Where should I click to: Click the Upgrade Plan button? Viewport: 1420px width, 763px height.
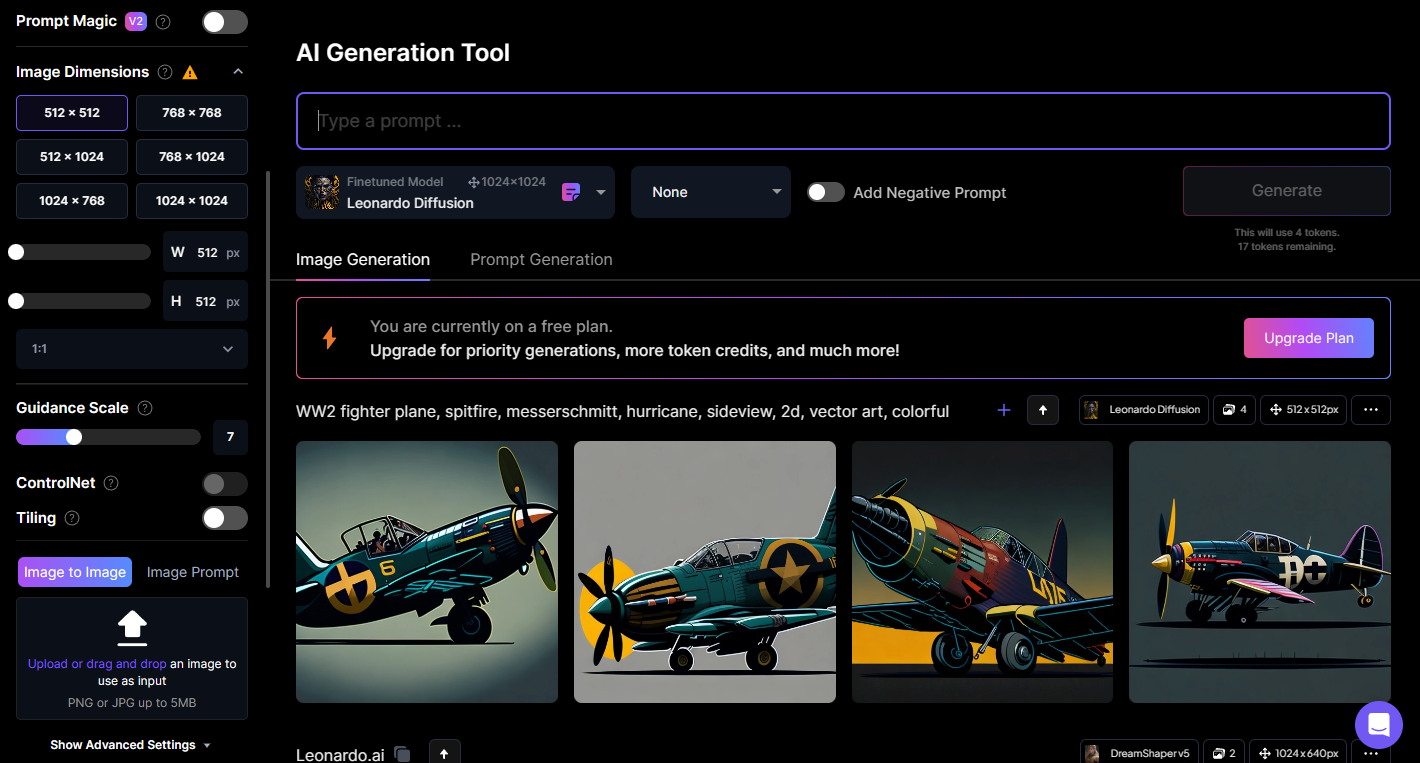(x=1309, y=338)
